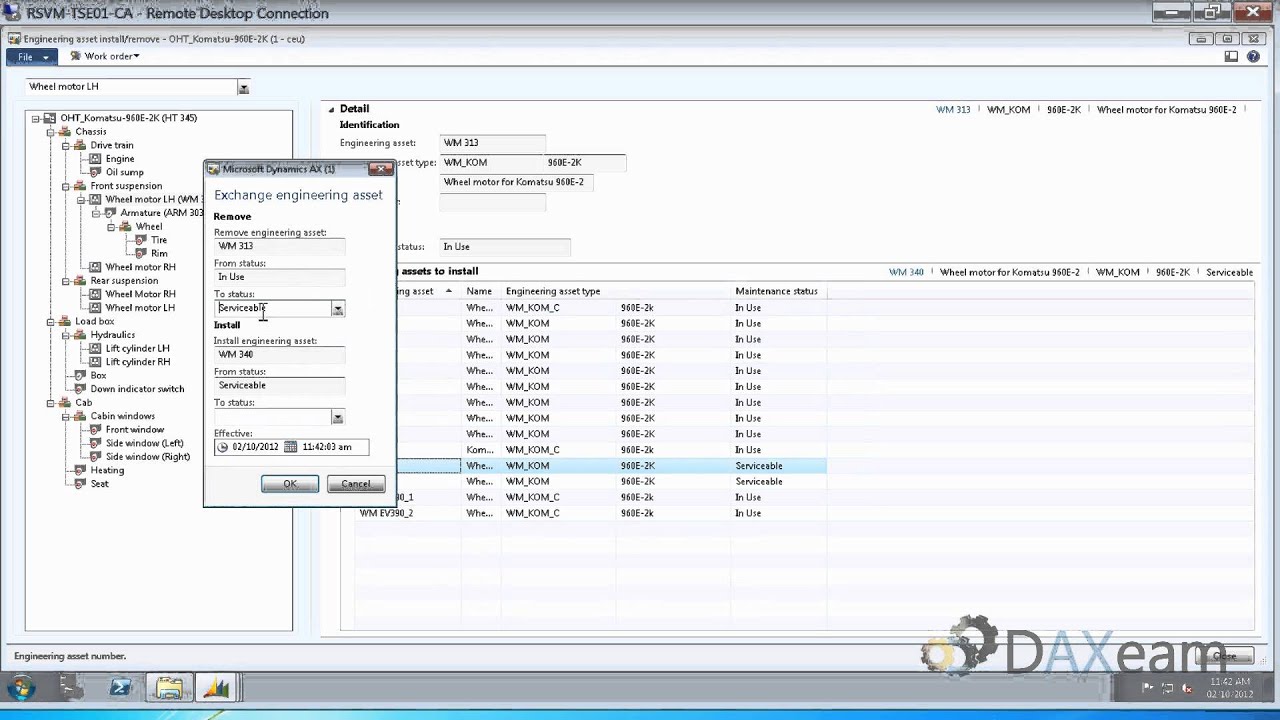This screenshot has width=1280, height=720.
Task: Click the Engine tree node icon
Action: pos(96,159)
